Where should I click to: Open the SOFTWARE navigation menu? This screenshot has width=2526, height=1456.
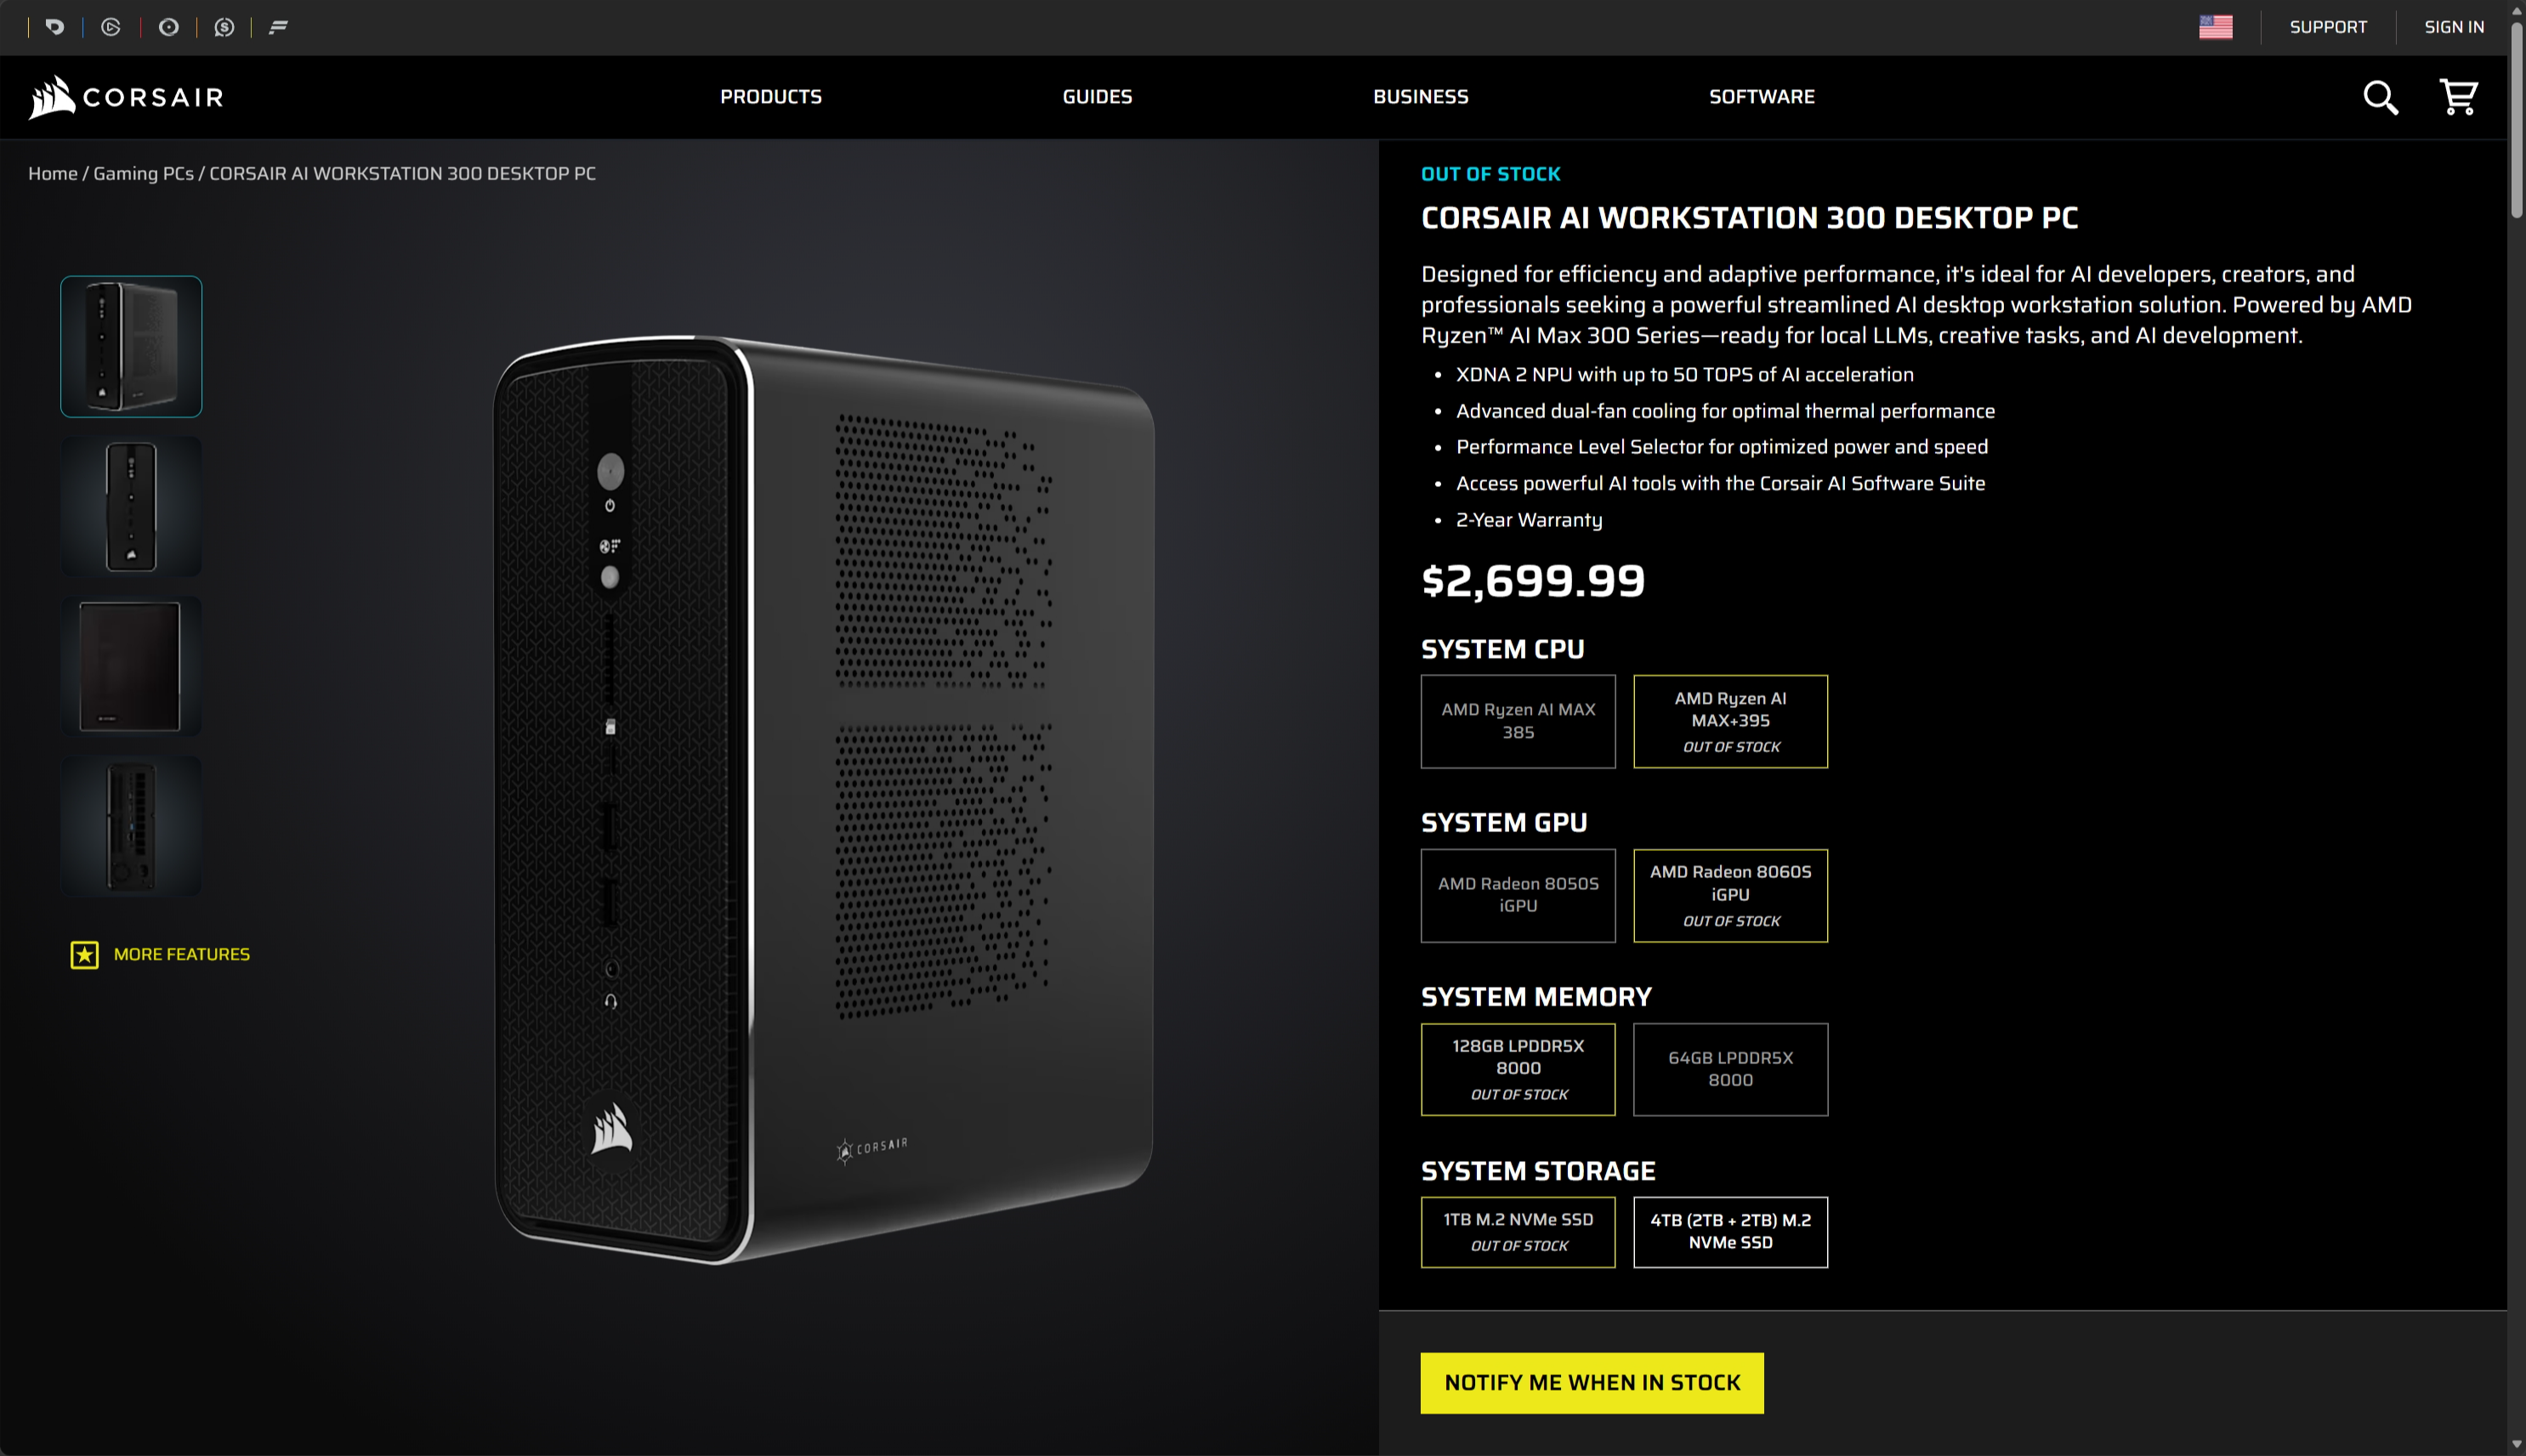[x=1761, y=97]
